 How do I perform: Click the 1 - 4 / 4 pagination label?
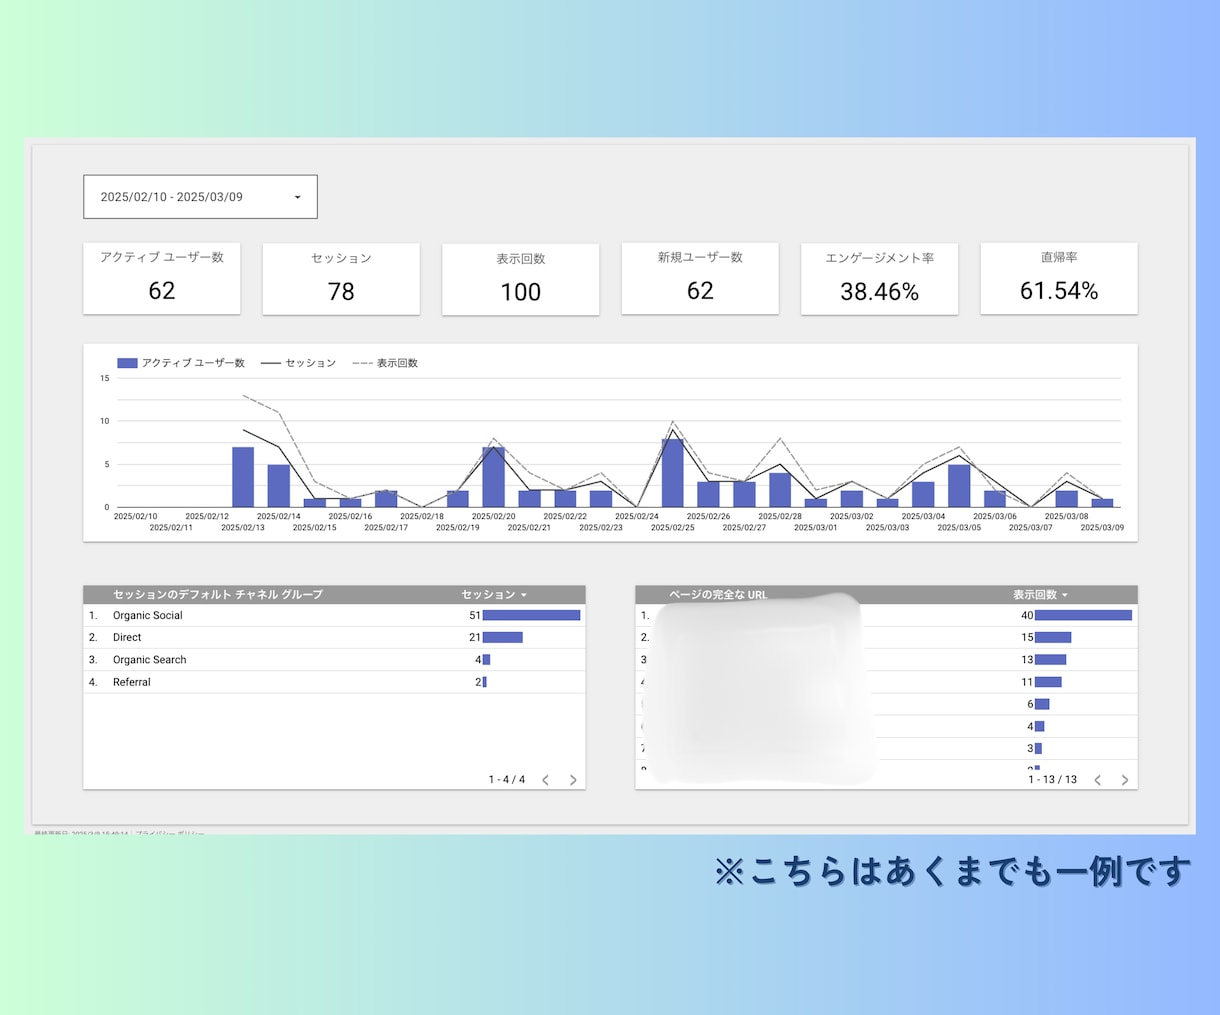point(507,780)
